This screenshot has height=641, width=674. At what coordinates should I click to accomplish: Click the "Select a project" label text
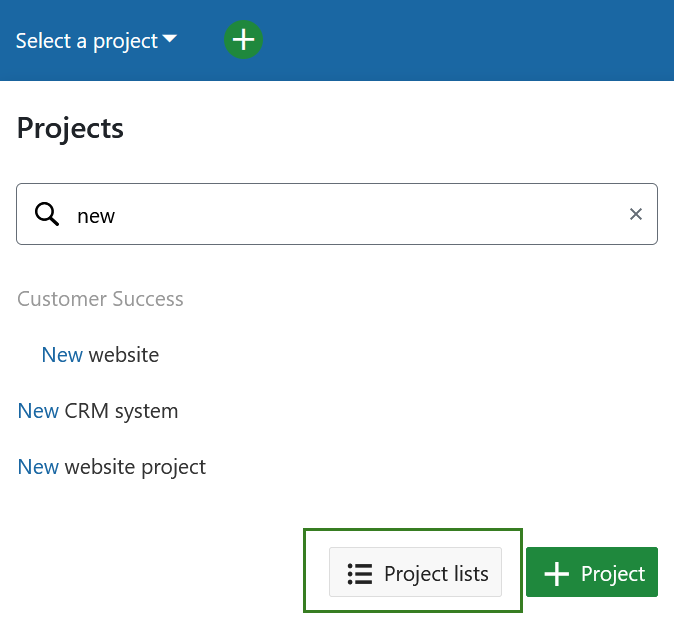(87, 41)
